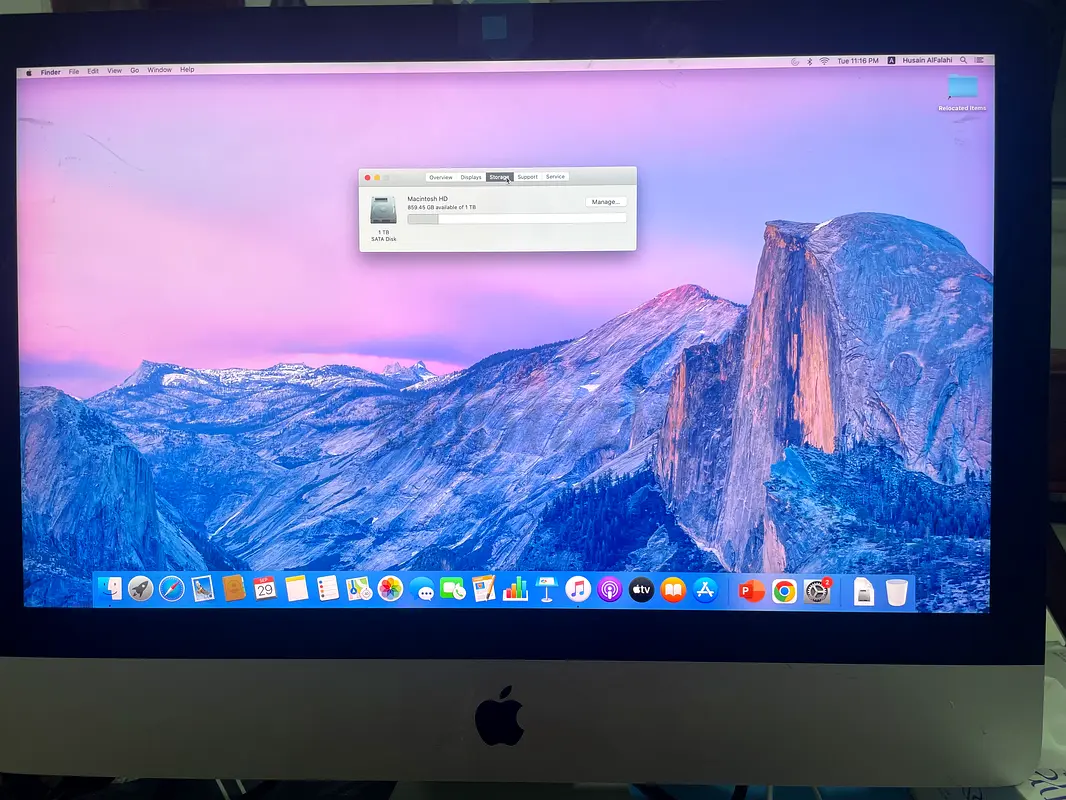Switch to the Service tab
Viewport: 1066px width, 800px height.
coord(555,177)
